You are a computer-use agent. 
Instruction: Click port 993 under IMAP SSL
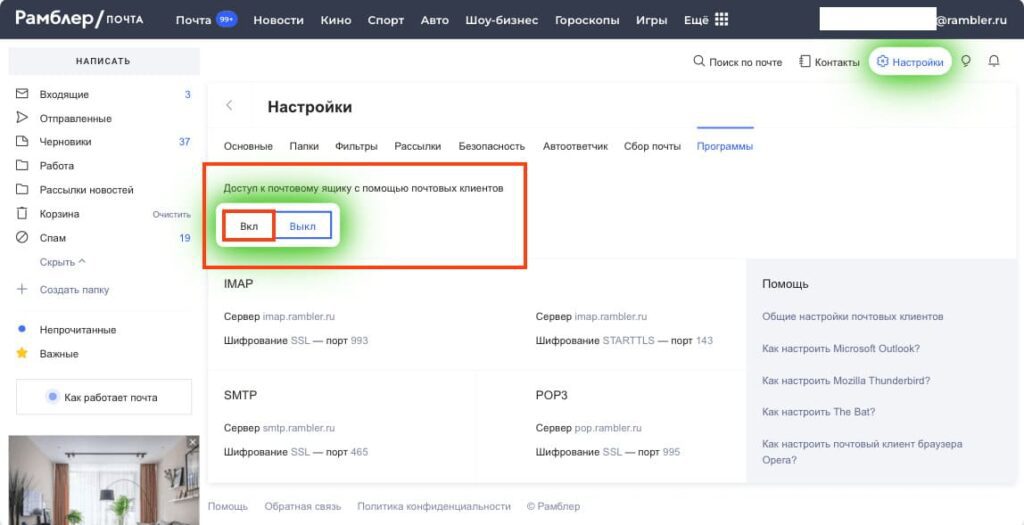tap(359, 340)
